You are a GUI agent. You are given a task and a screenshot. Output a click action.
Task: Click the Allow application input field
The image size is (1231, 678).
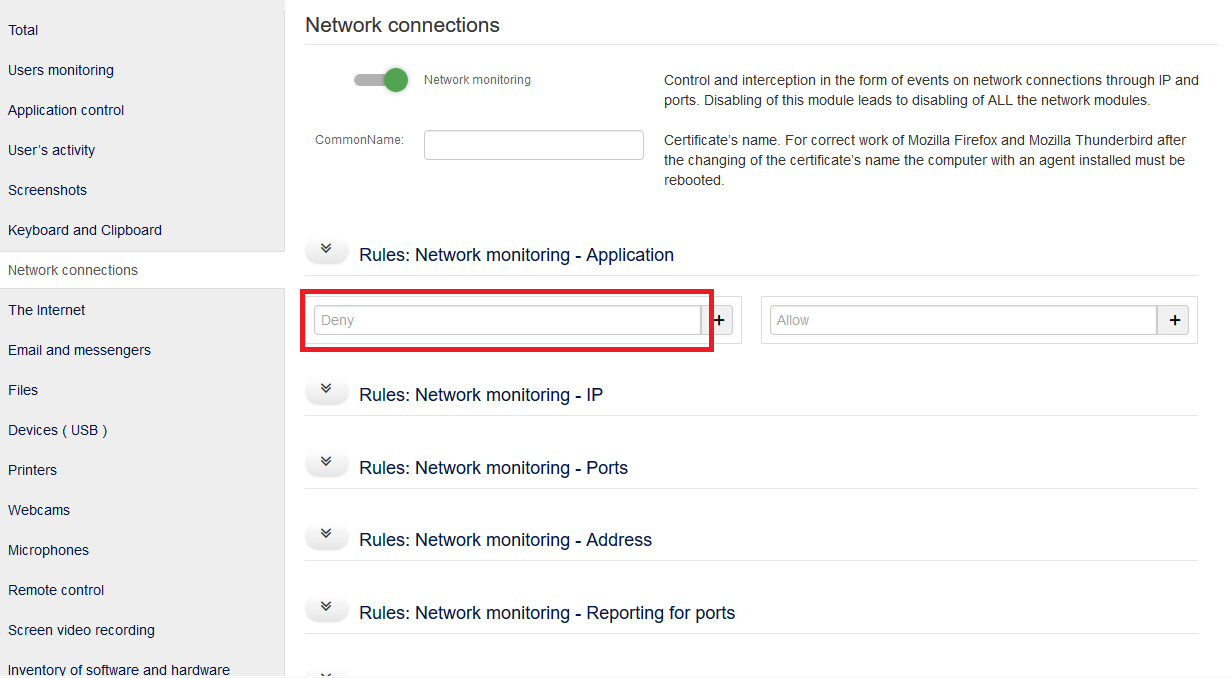coord(963,320)
